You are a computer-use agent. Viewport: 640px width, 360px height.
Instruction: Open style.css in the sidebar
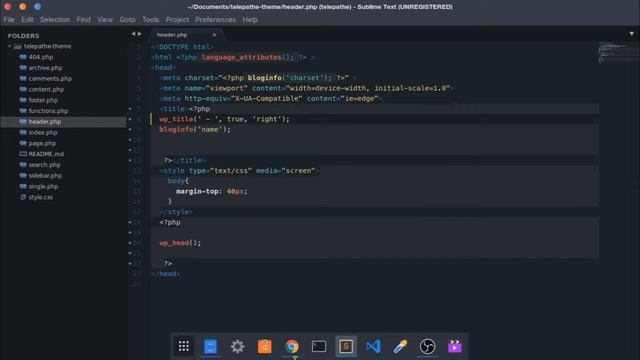[40, 197]
